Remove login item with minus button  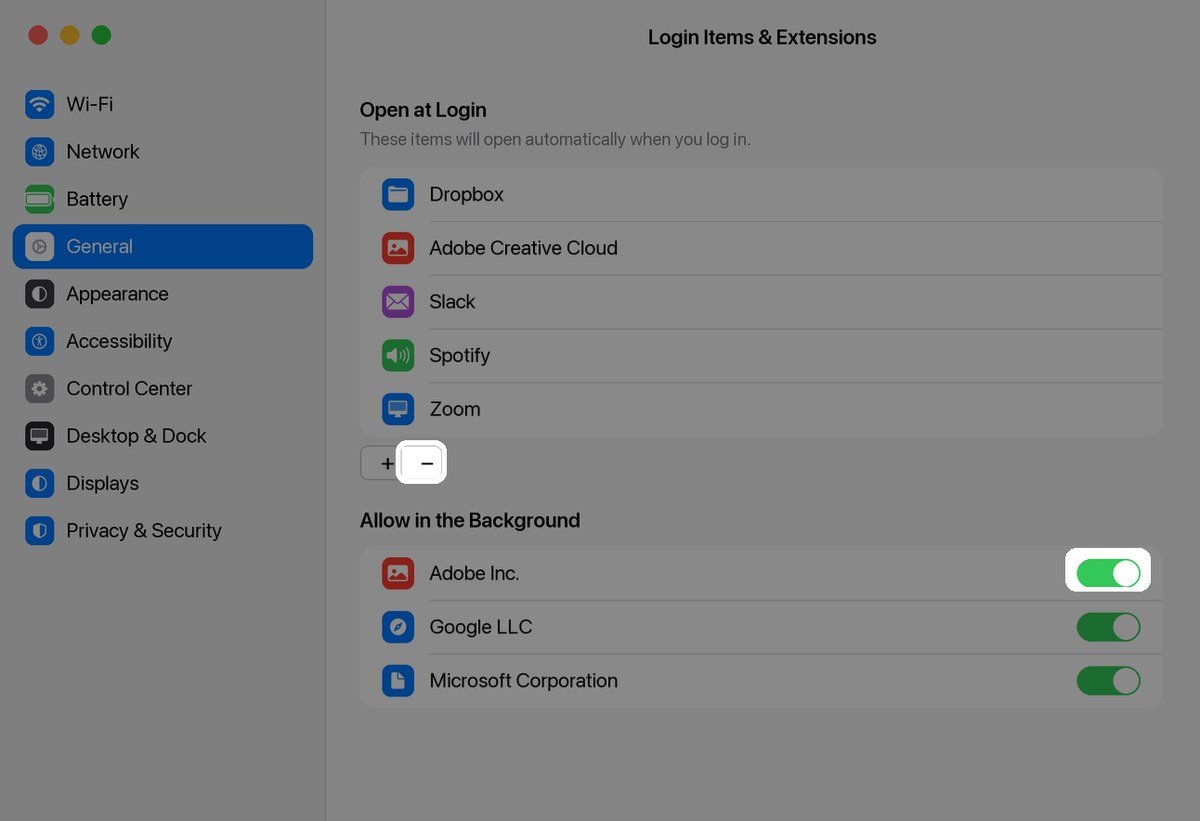click(426, 463)
